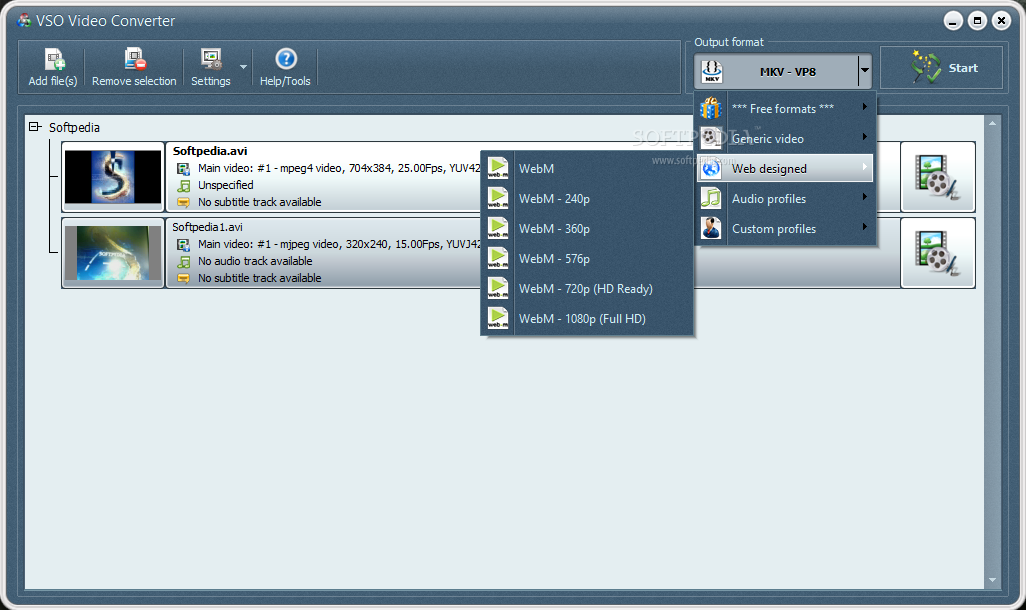This screenshot has height=610, width=1026.
Task: Click the Softpedia group label
Action: point(74,128)
